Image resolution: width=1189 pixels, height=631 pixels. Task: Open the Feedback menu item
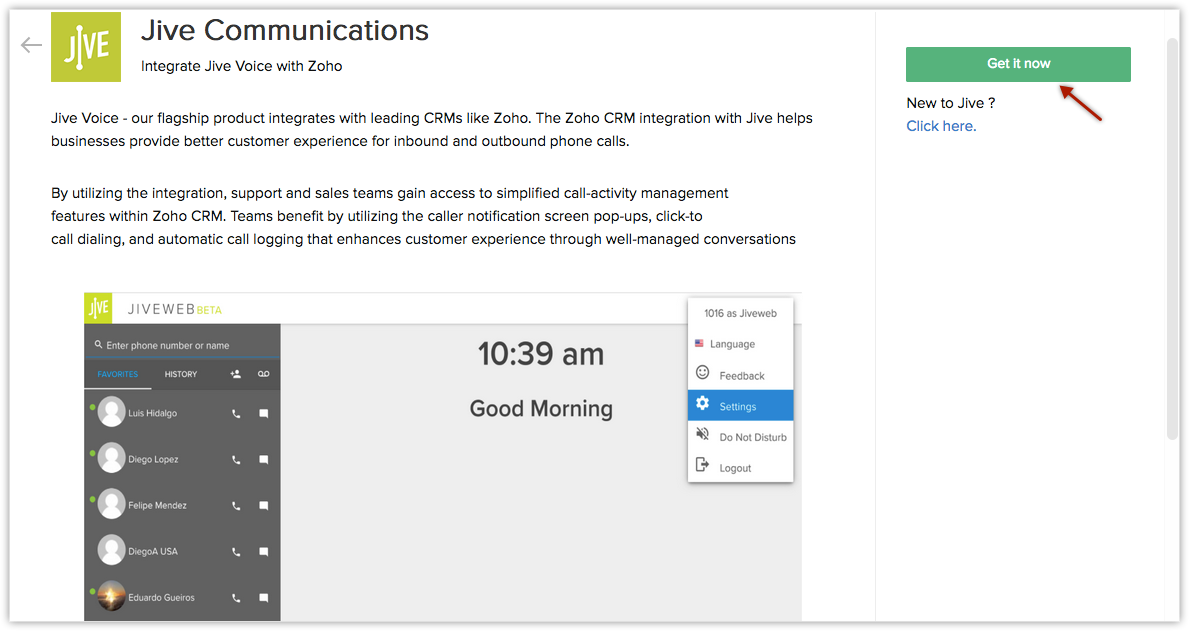[740, 375]
